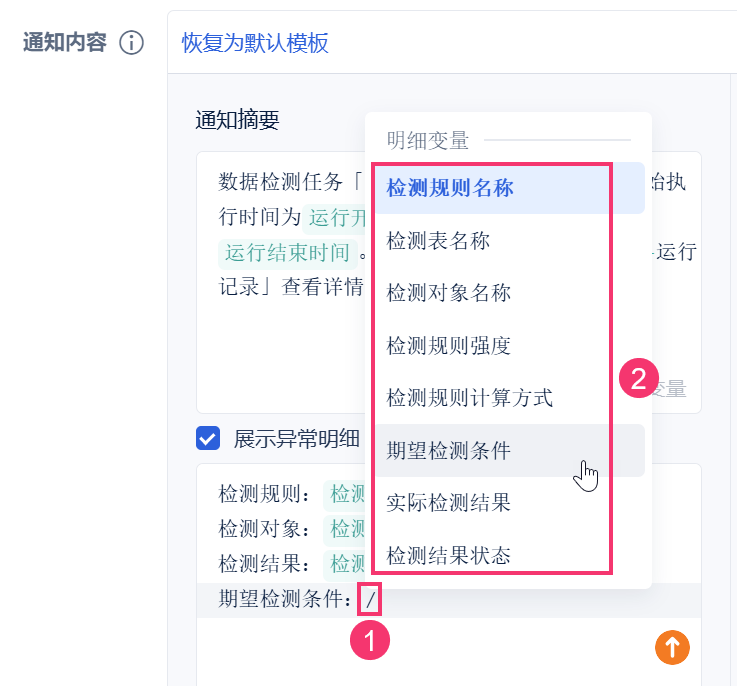This screenshot has width=737, height=686.
Task: Click the 明细变量 header in popup
Action: [x=428, y=141]
